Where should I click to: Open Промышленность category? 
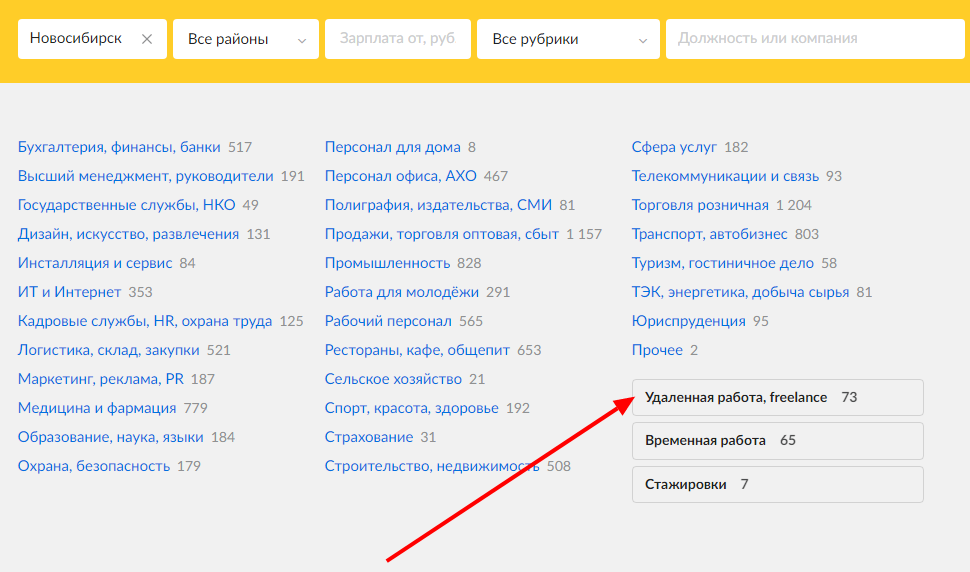coord(387,263)
